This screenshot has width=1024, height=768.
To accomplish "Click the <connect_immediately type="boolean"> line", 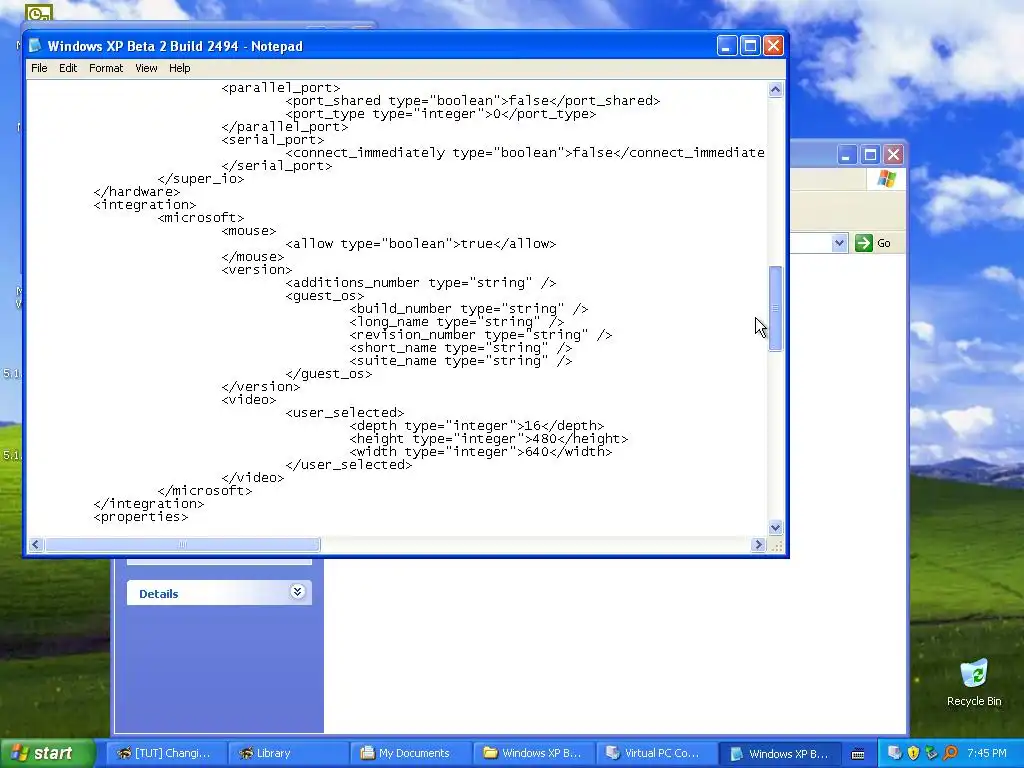I will [525, 153].
